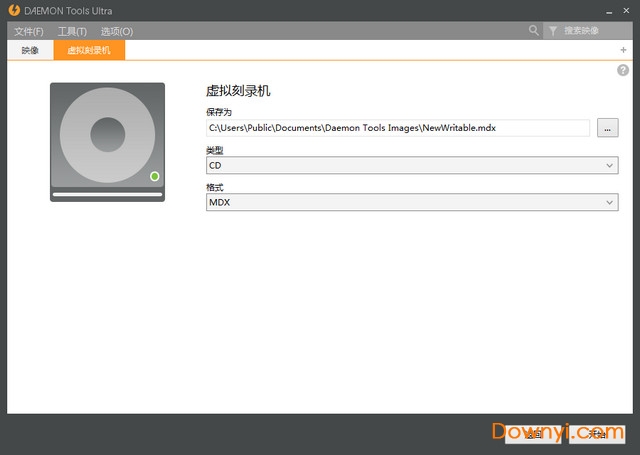
Task: Switch to the 映像 tab
Action: click(x=30, y=50)
